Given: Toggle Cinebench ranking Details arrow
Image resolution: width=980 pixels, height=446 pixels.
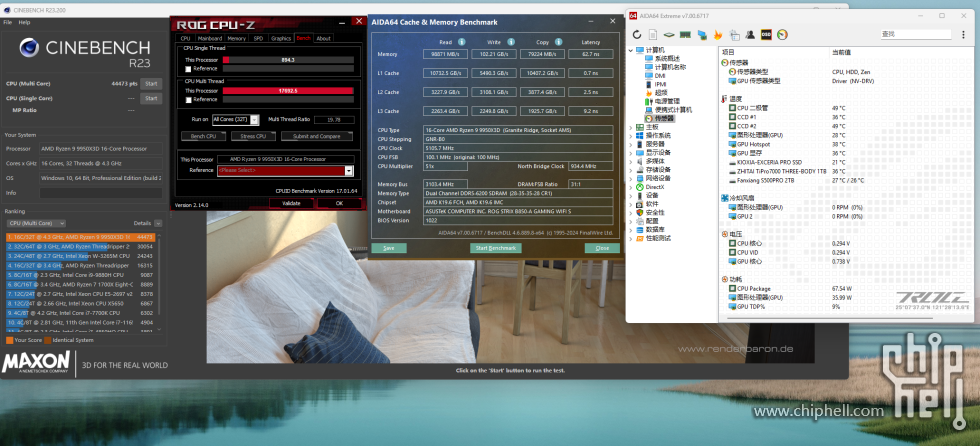Looking at the screenshot, I should (158, 223).
